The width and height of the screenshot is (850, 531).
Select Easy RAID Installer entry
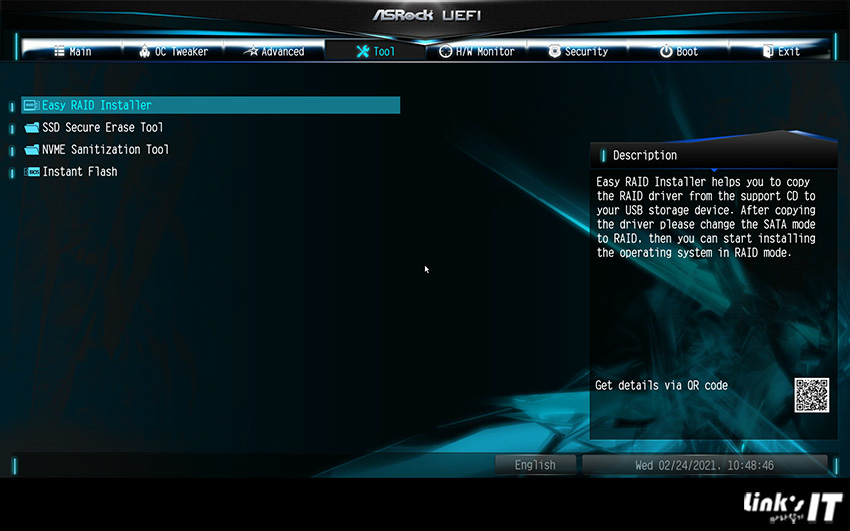click(210, 105)
